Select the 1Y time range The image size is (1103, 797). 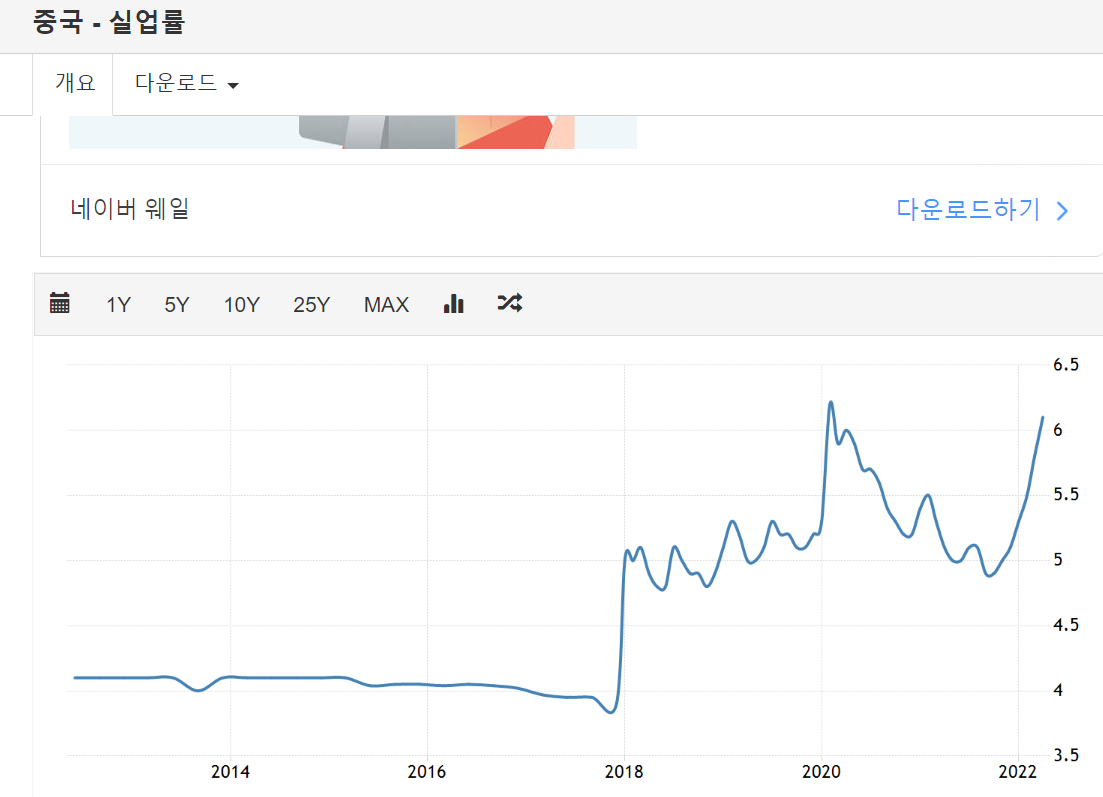[x=119, y=305]
